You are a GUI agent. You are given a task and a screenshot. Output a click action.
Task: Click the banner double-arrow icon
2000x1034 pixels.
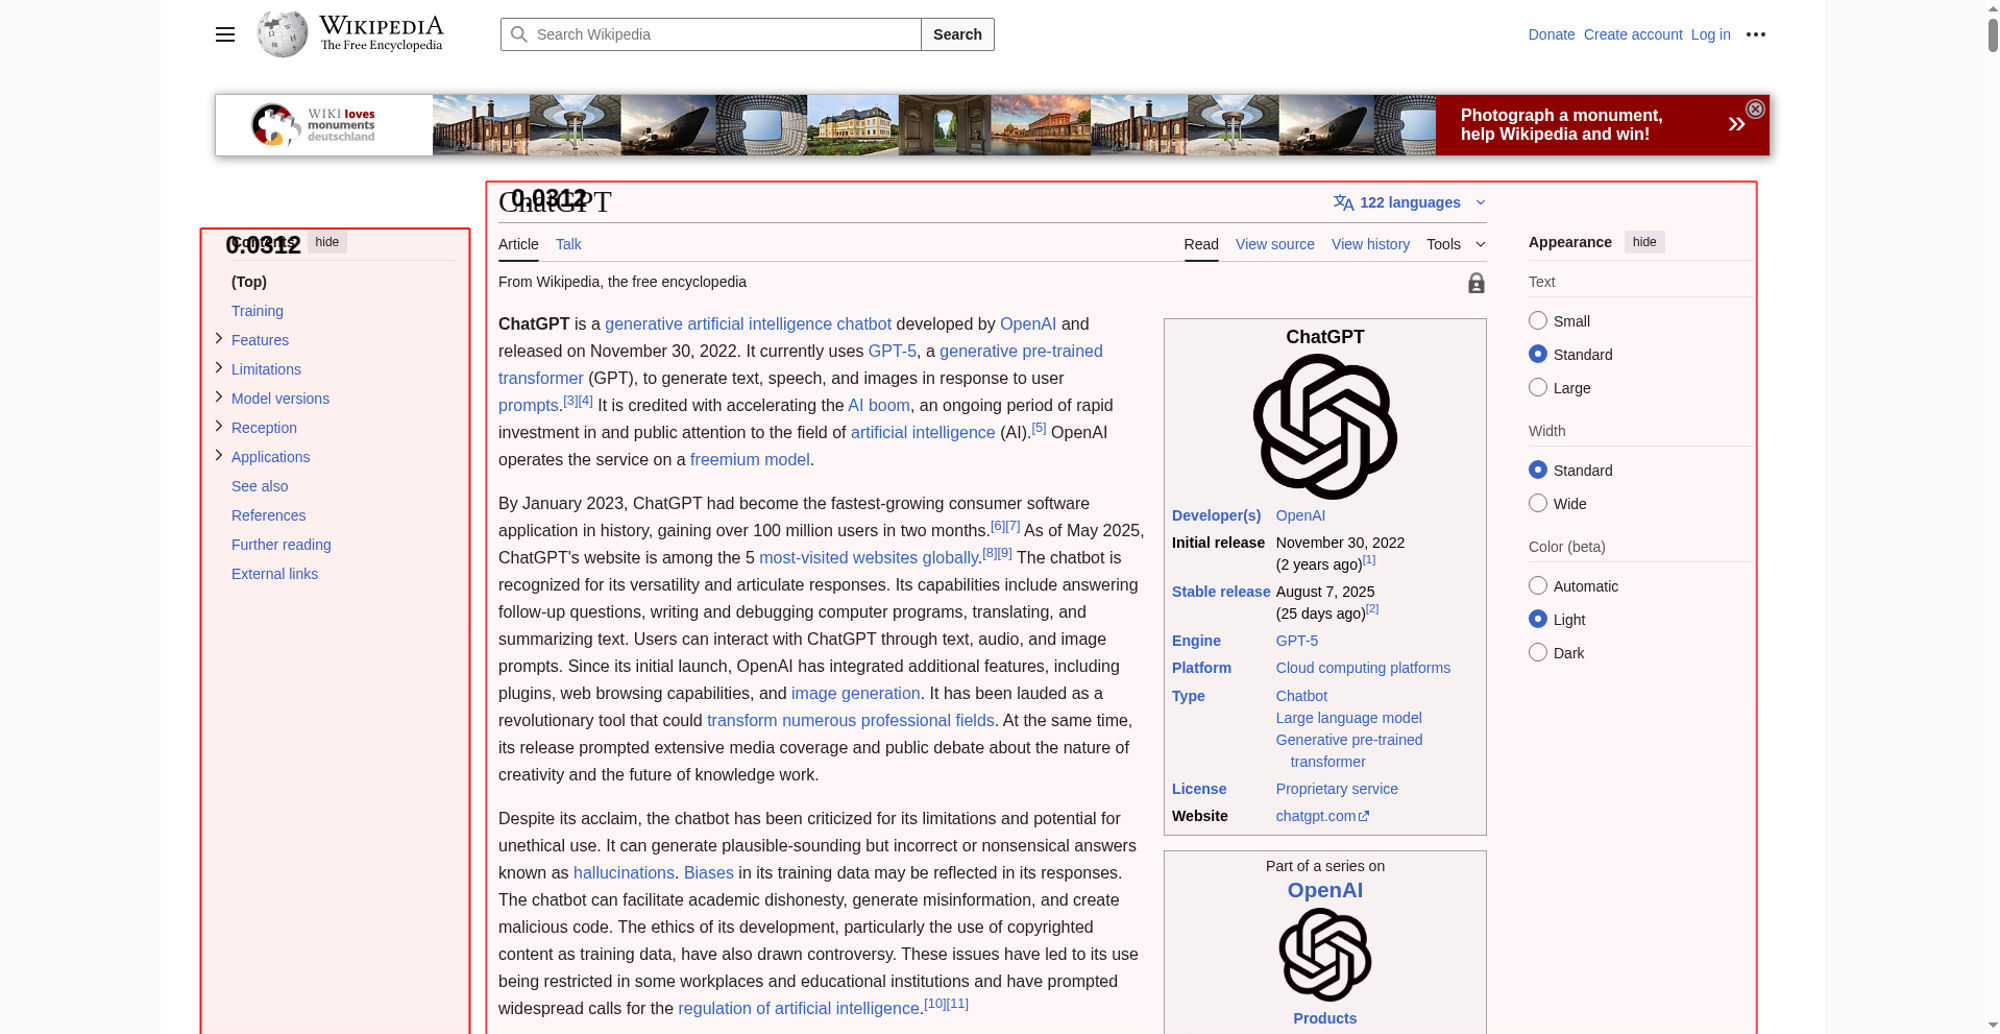click(1736, 124)
